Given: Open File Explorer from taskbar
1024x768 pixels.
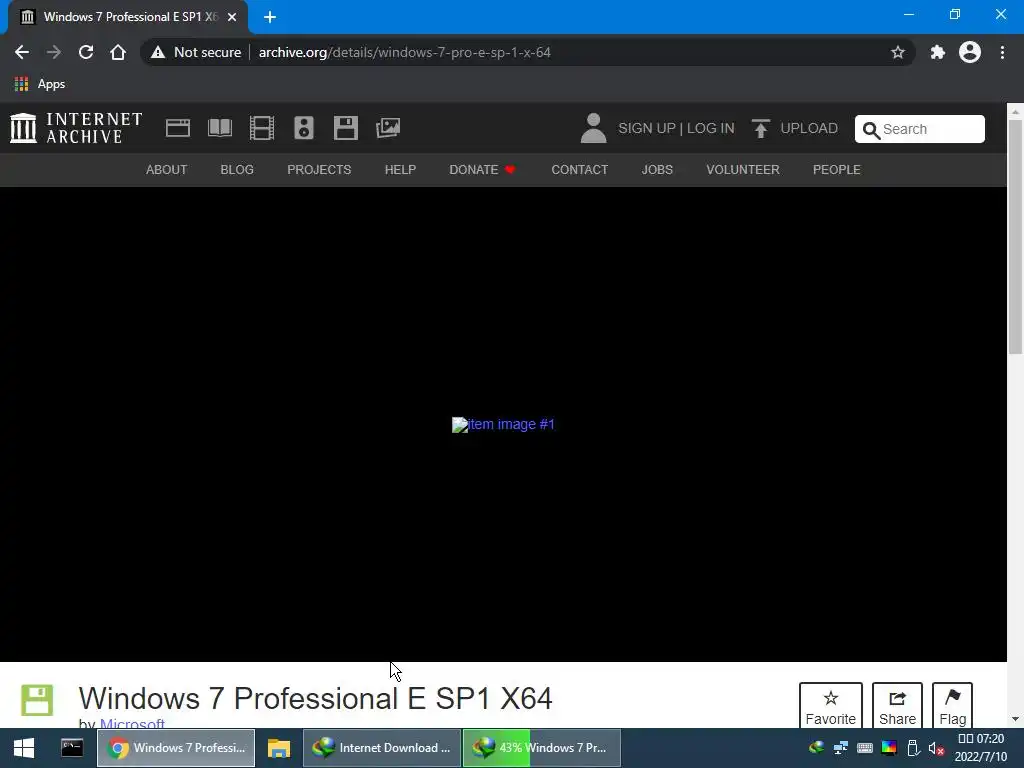Looking at the screenshot, I should (x=279, y=748).
